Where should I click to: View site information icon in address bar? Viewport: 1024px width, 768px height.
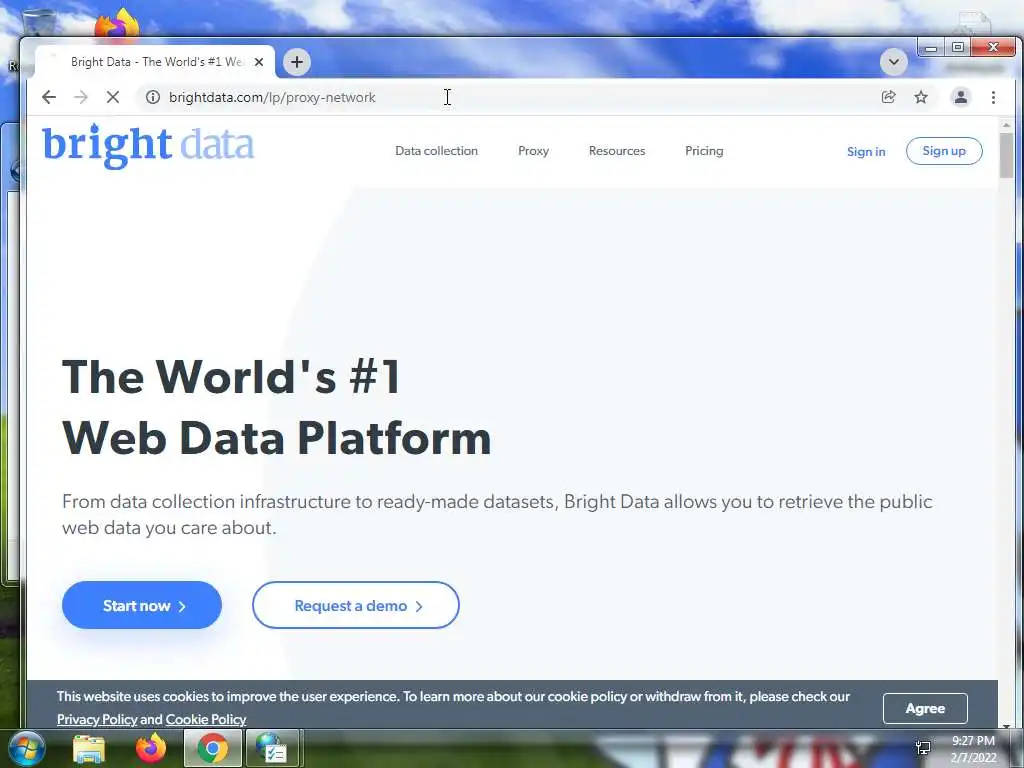coord(153,97)
